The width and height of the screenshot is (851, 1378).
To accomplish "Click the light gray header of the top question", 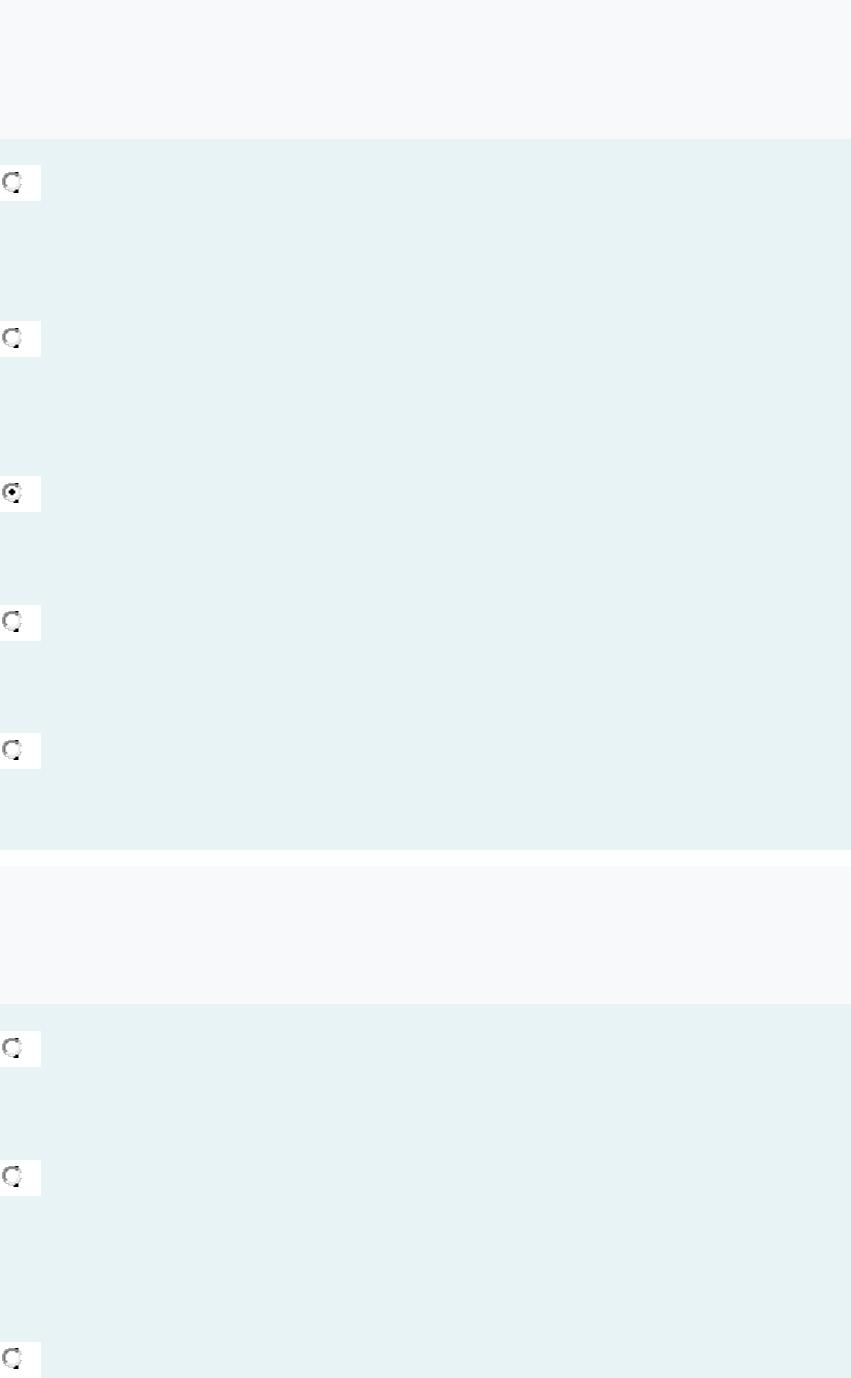I will tap(425, 69).
